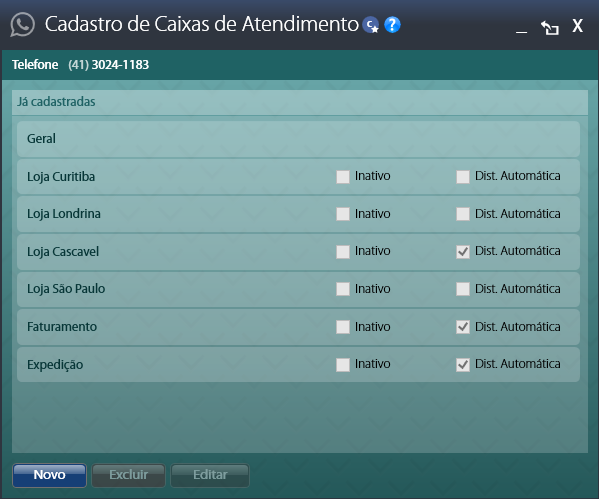This screenshot has width=599, height=499.
Task: Check Inativo for Loja Curitiba
Action: tap(343, 177)
